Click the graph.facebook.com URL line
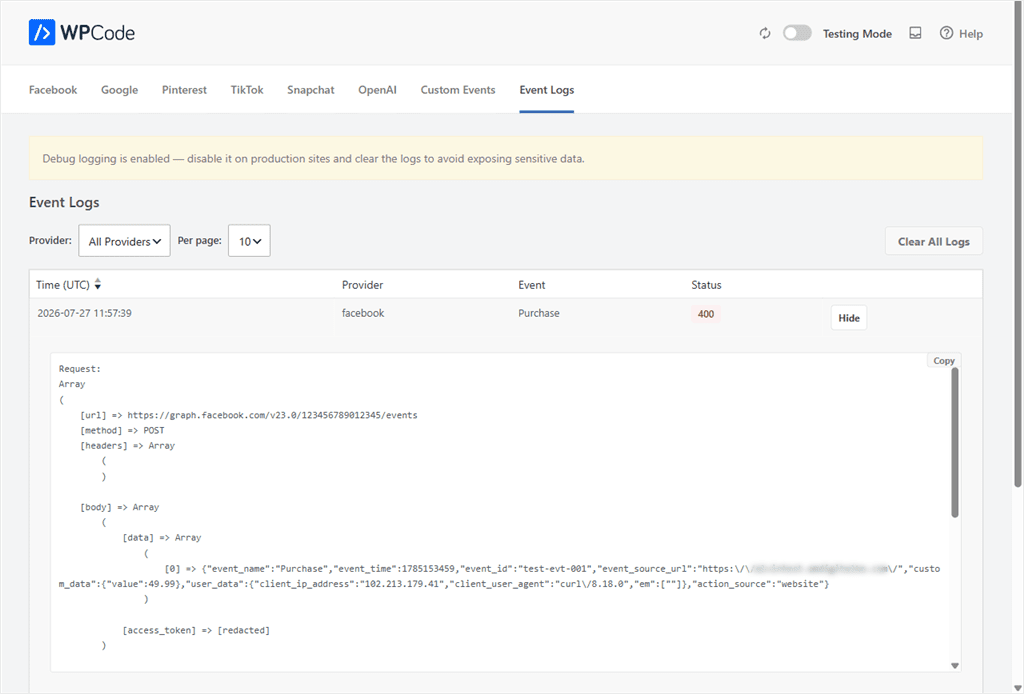Viewport: 1024px width, 694px height. pyautogui.click(x=248, y=415)
